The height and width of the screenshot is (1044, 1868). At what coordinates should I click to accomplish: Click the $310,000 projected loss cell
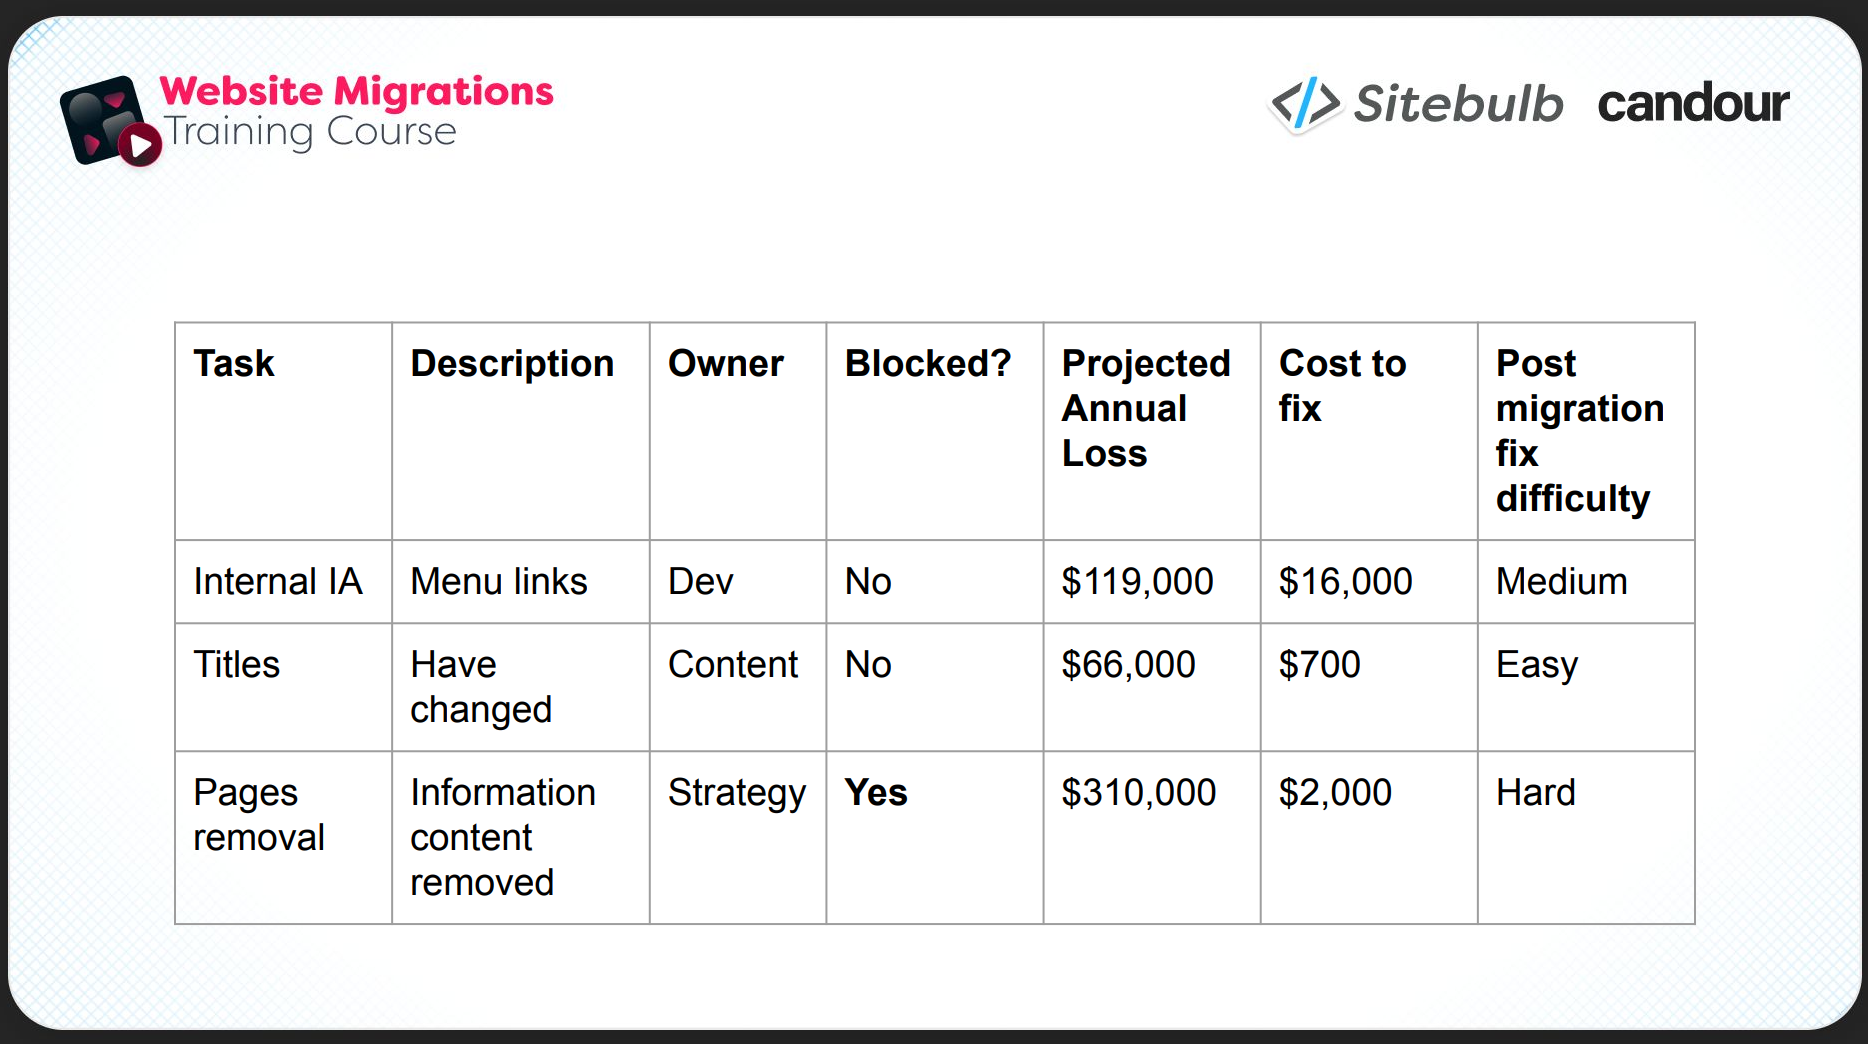pos(1138,793)
